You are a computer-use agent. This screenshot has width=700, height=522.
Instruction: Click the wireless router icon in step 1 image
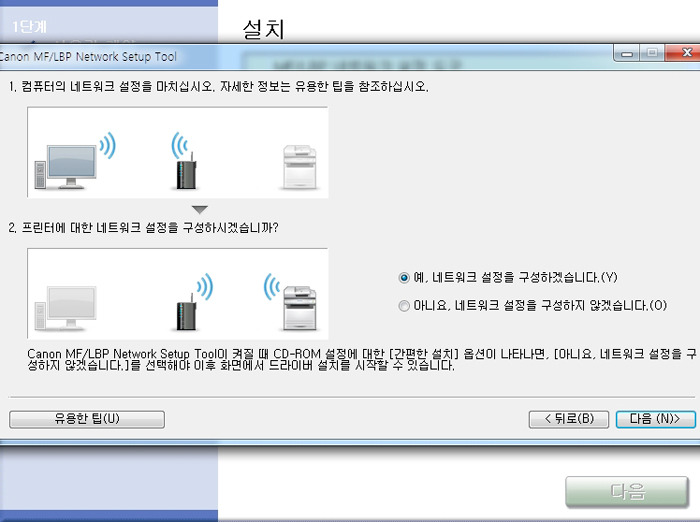[x=186, y=171]
